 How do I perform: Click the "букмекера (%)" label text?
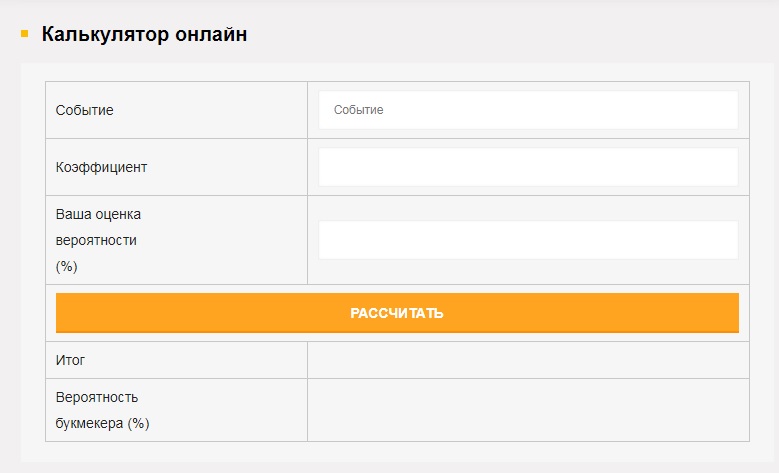click(x=102, y=423)
